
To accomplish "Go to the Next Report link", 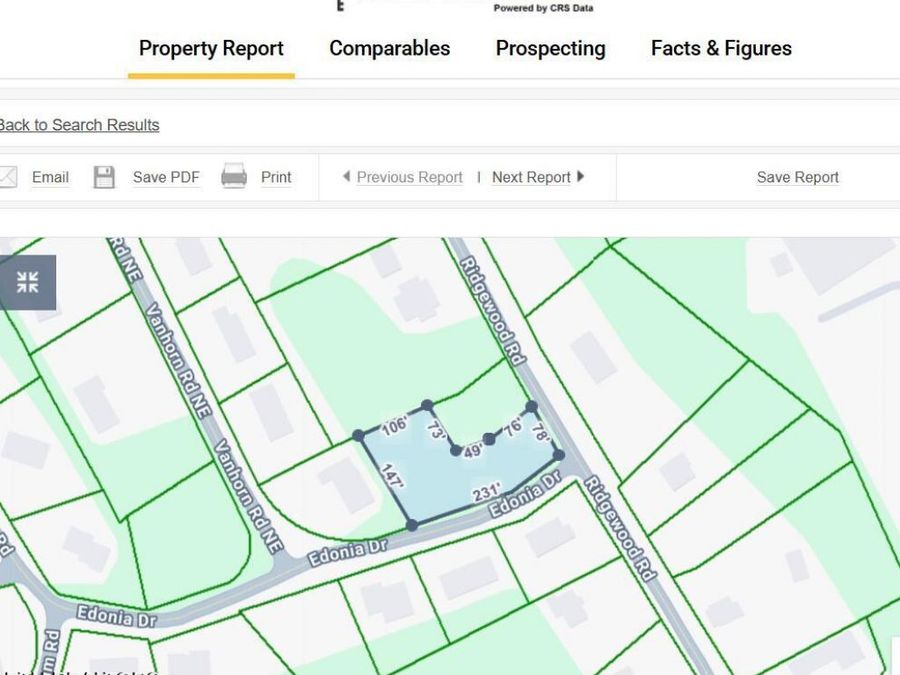I will [x=532, y=177].
